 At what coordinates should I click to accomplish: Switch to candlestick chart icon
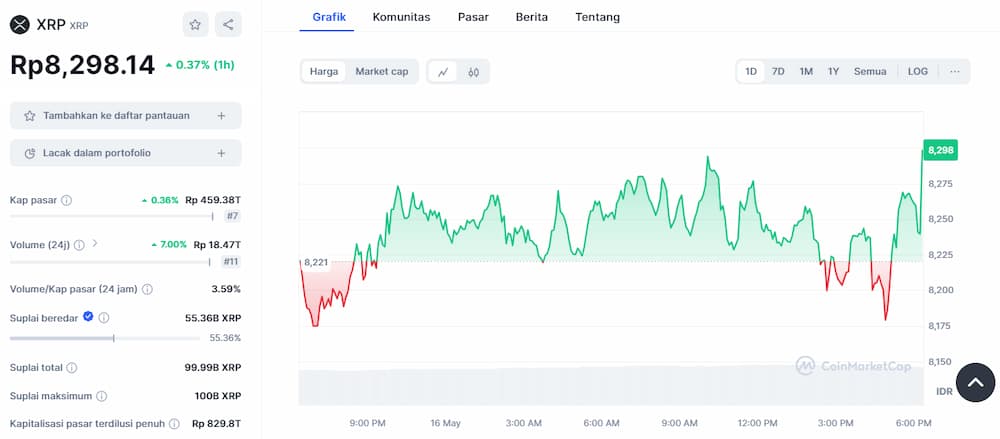pos(473,72)
